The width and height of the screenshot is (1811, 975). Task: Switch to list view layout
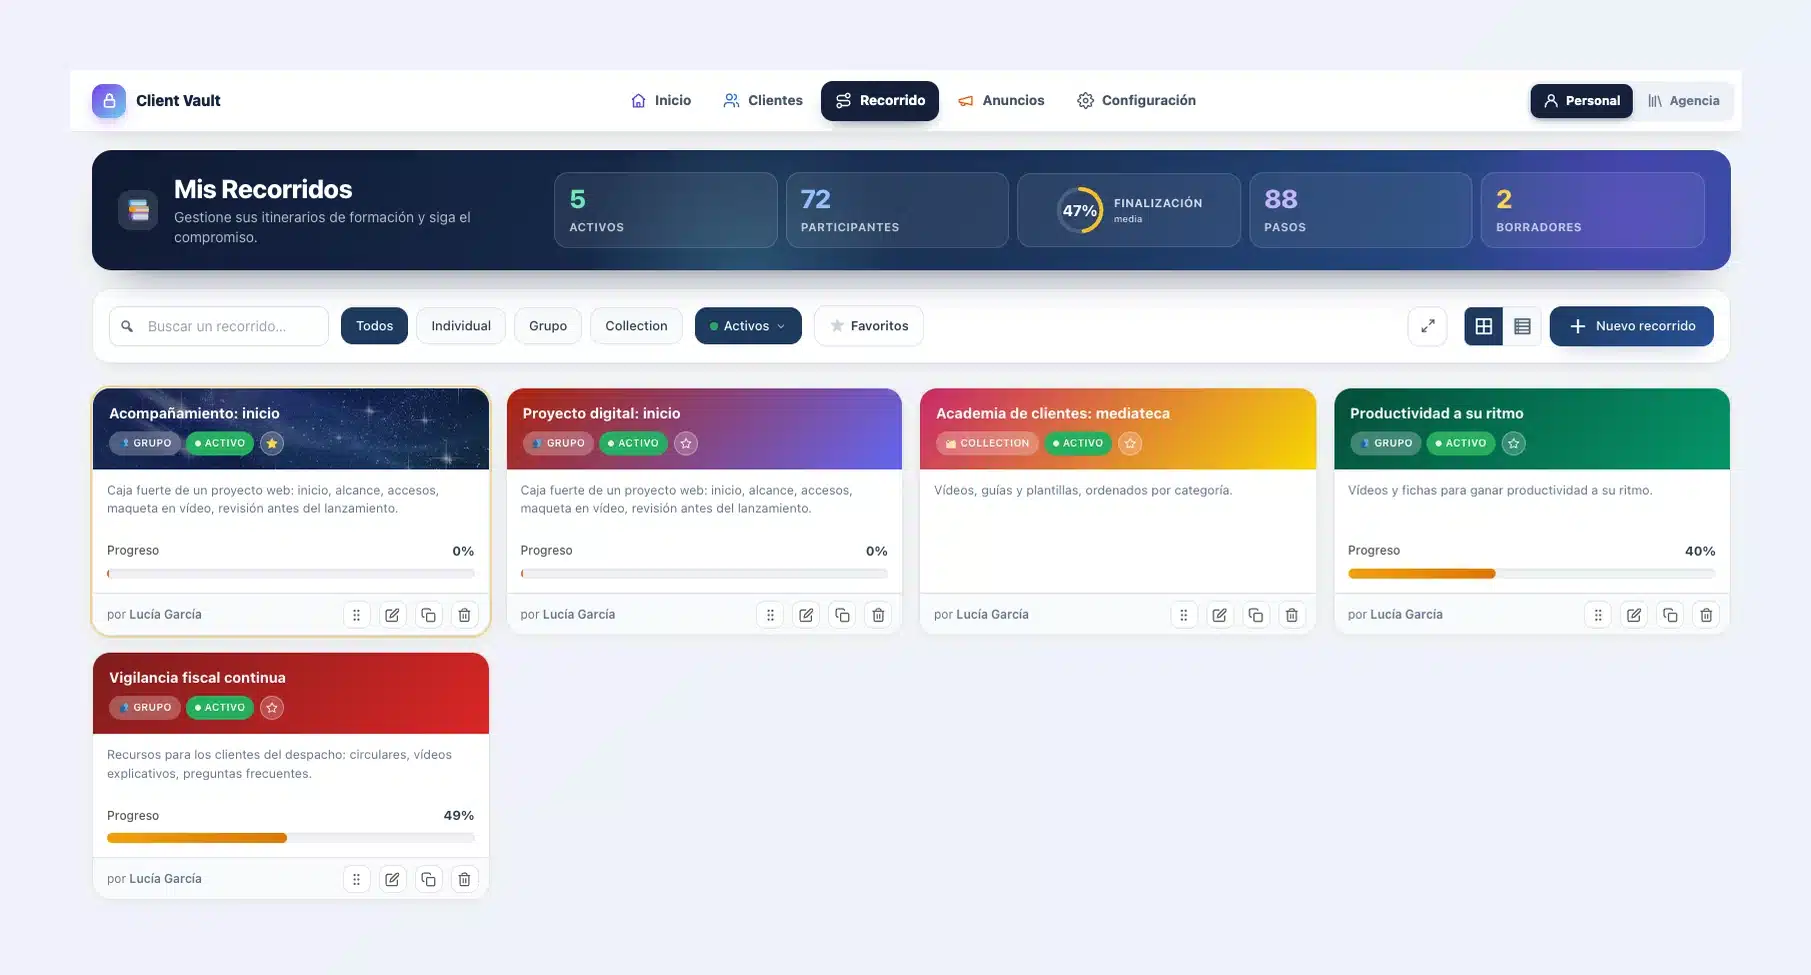1522,326
